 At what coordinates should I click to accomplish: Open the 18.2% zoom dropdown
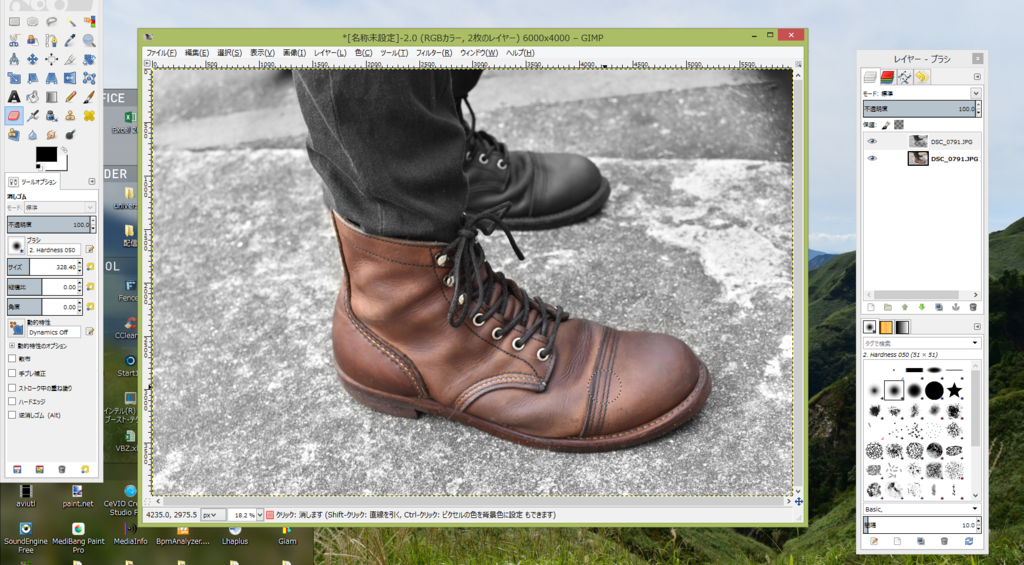[260, 515]
